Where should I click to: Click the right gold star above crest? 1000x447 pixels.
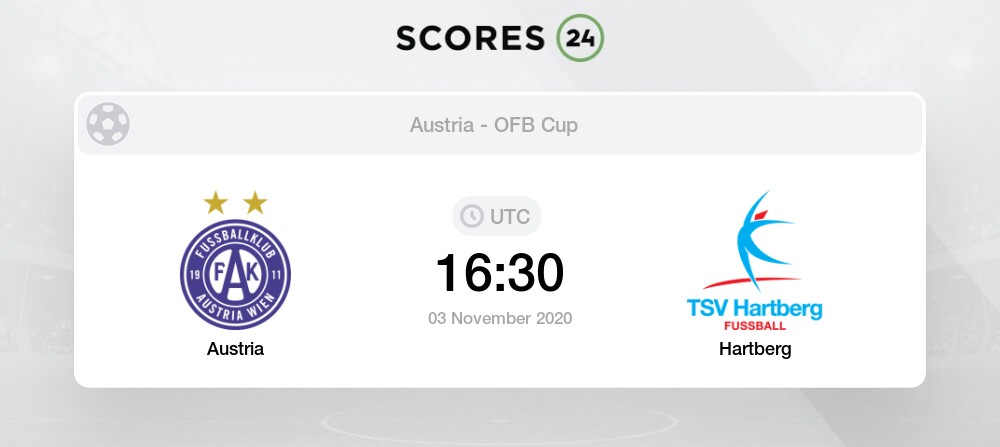pyautogui.click(x=255, y=203)
